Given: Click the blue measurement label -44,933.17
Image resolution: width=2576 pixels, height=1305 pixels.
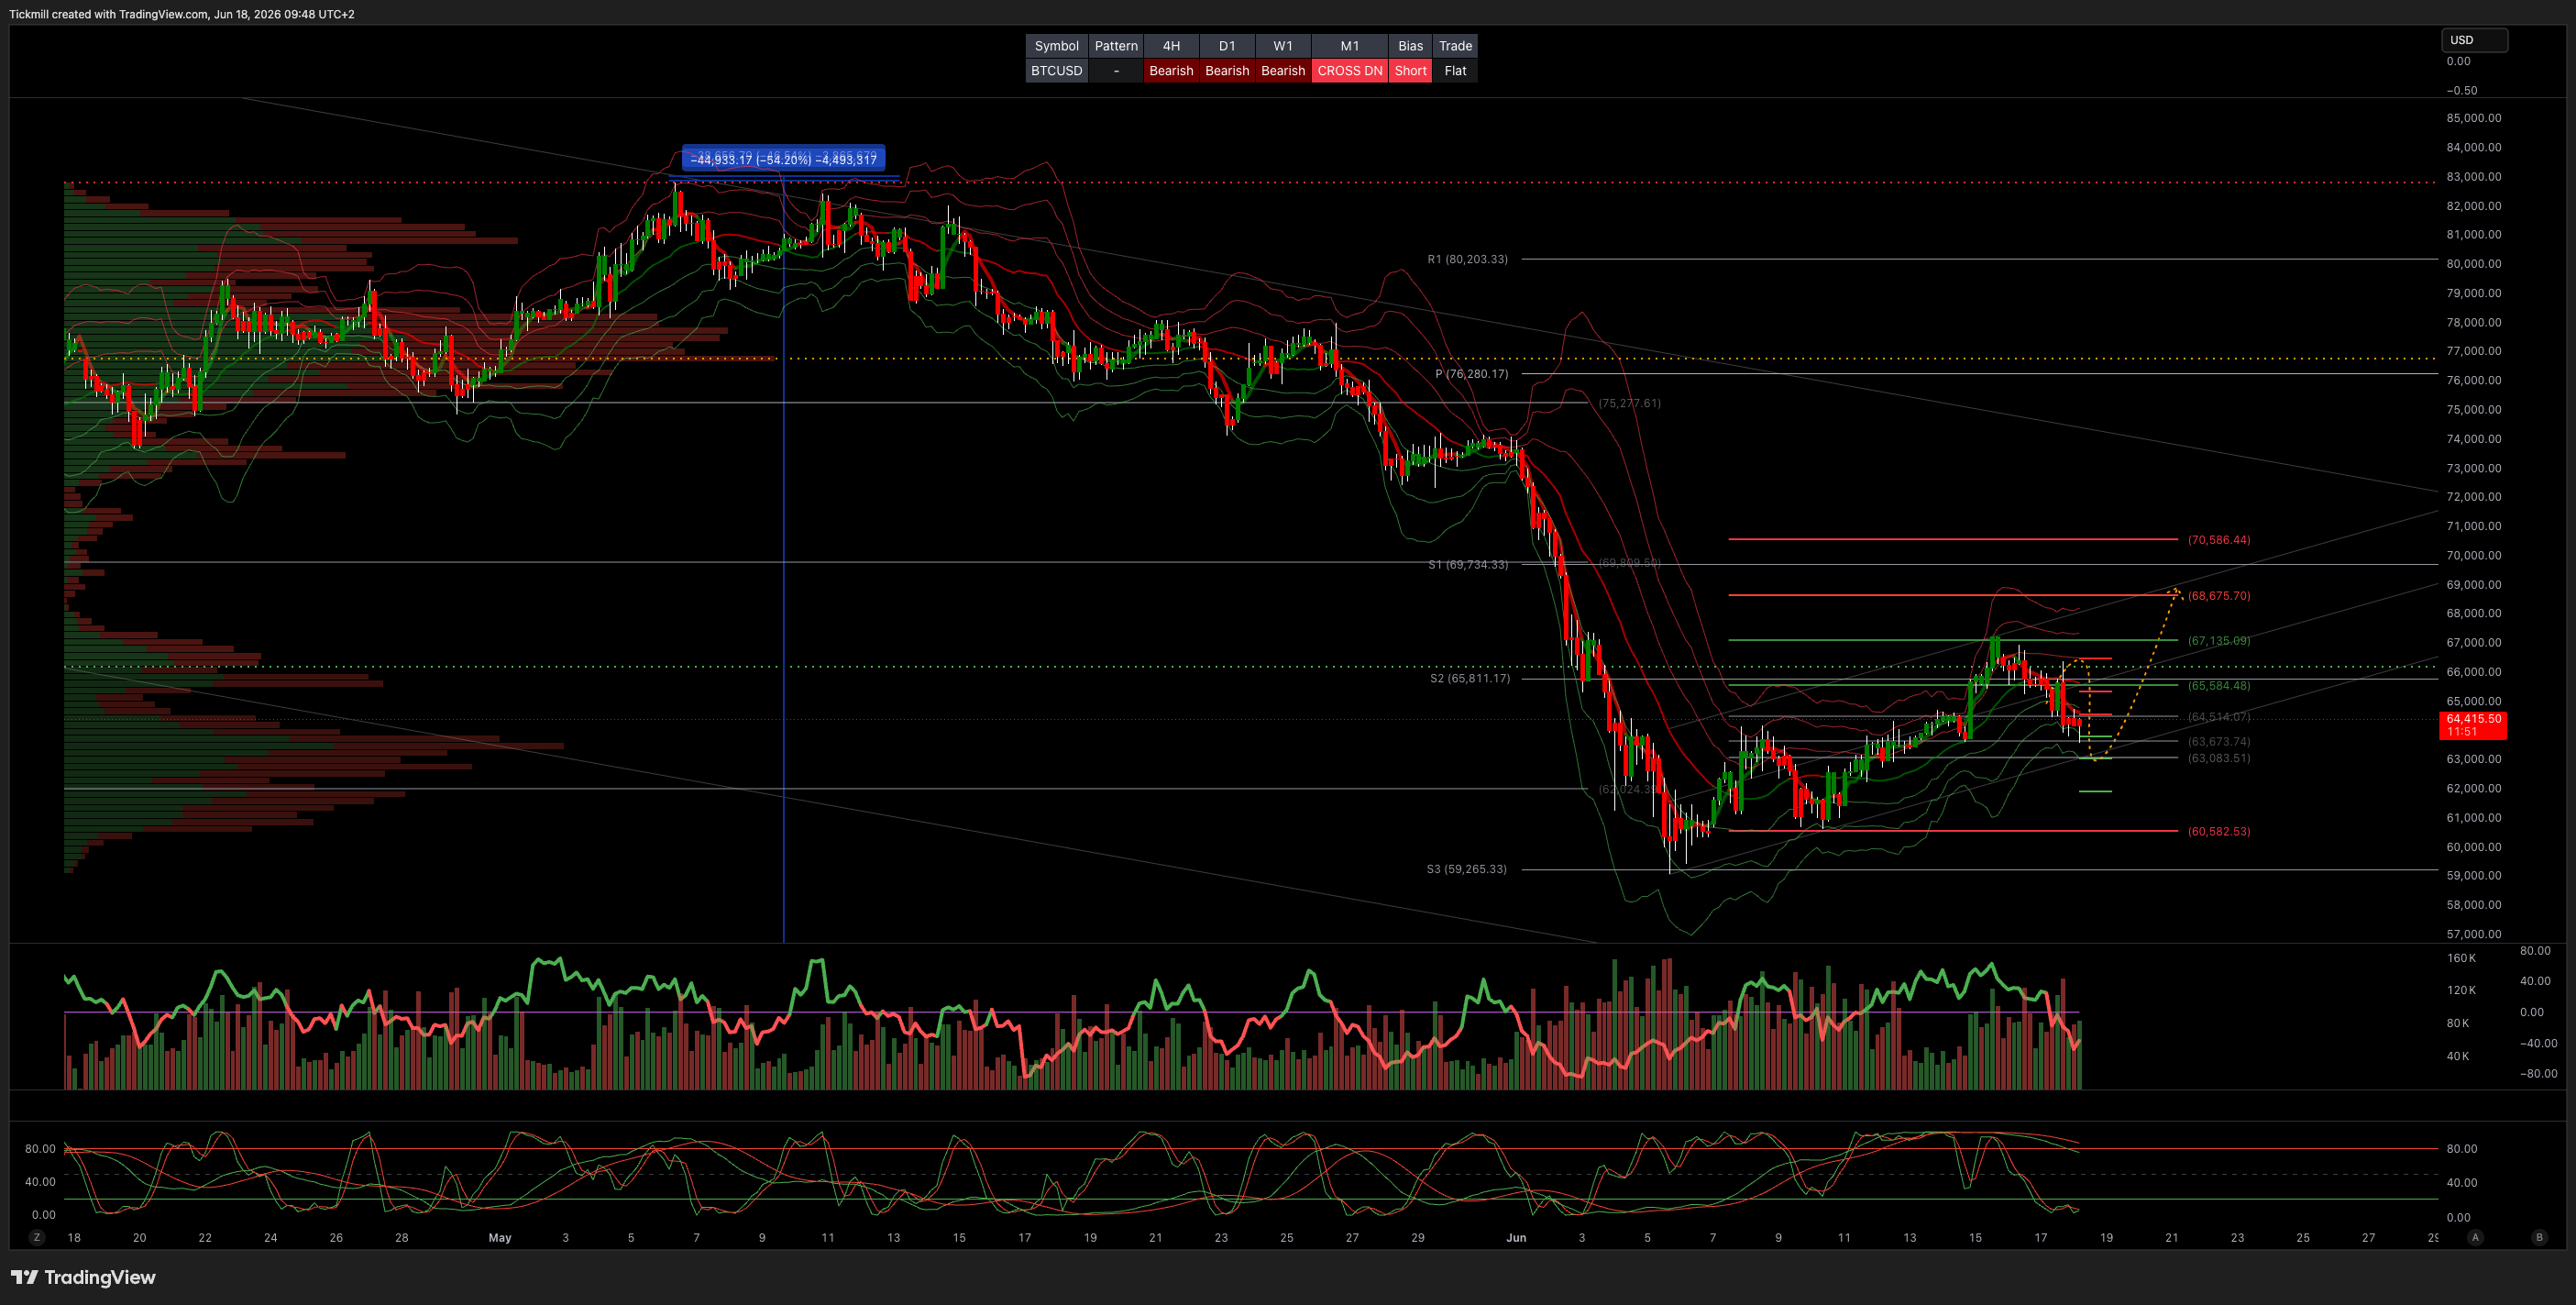Looking at the screenshot, I should tap(783, 159).
